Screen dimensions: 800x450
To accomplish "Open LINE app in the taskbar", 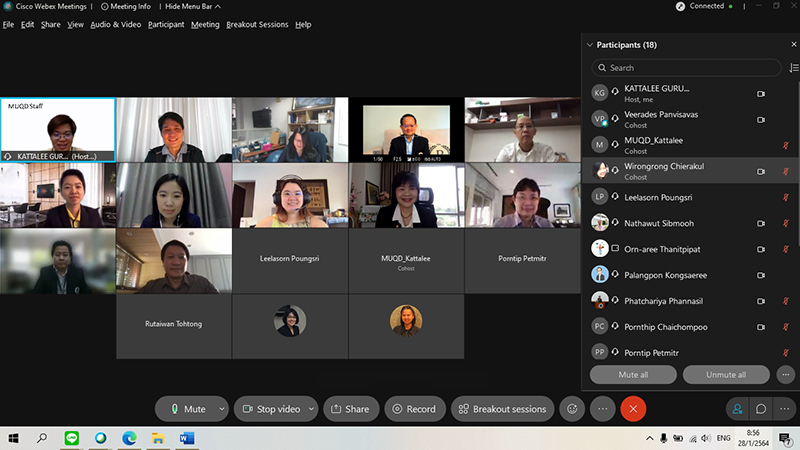I will click(71, 438).
